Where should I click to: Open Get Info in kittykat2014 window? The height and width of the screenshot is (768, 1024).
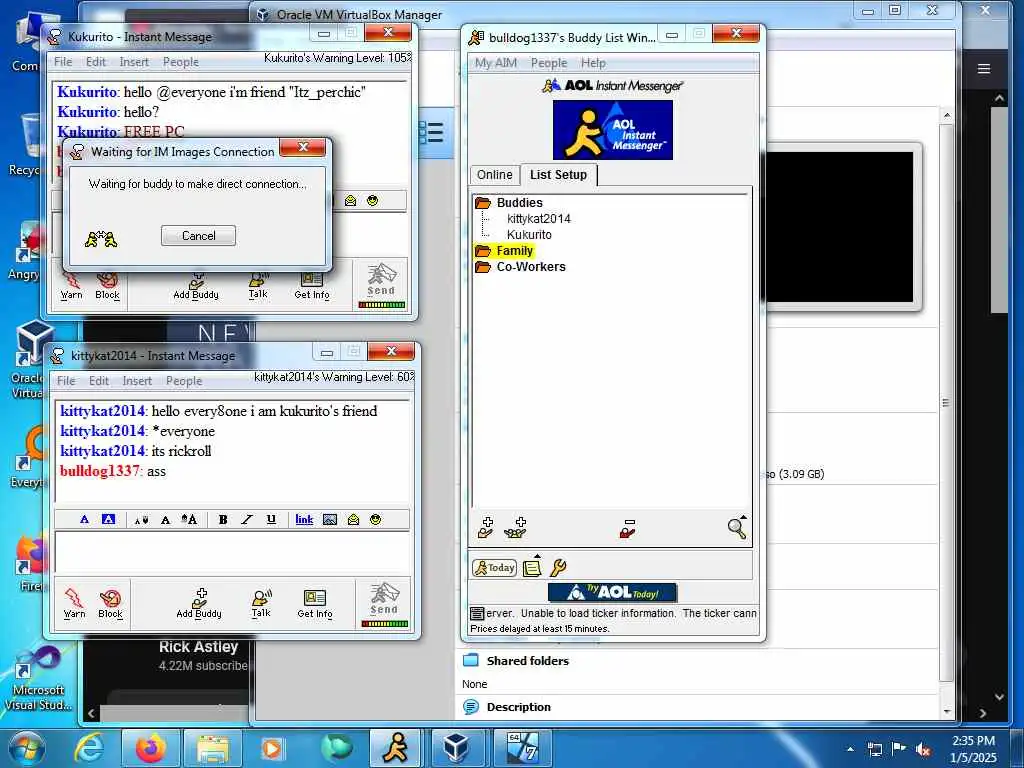(315, 602)
